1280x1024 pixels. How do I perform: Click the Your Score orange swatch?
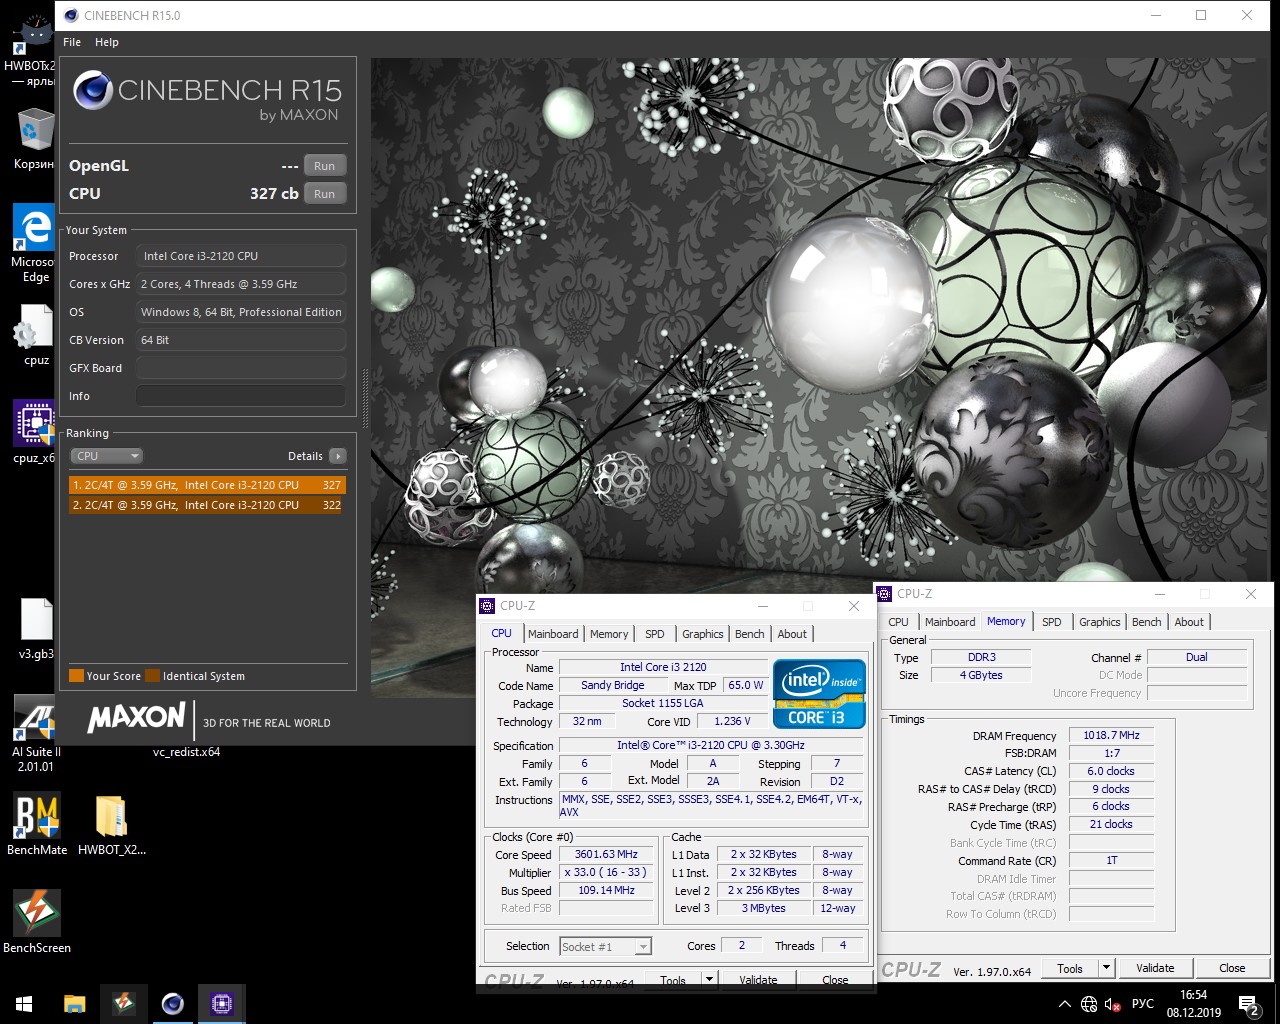tap(76, 676)
